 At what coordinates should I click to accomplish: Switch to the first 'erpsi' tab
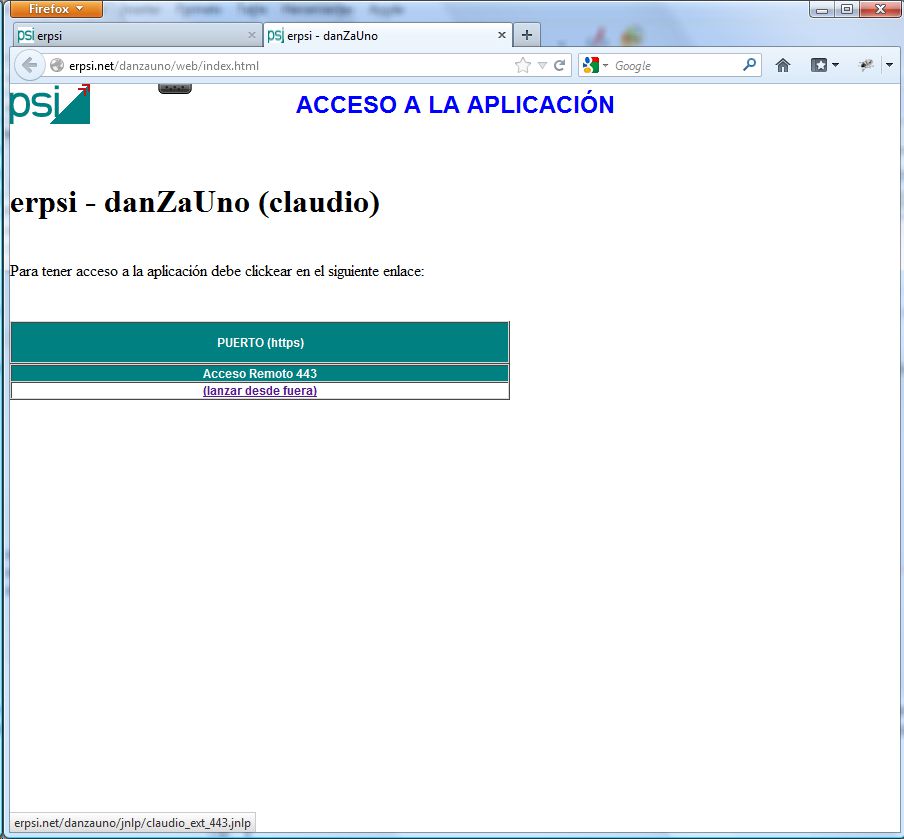click(x=136, y=35)
